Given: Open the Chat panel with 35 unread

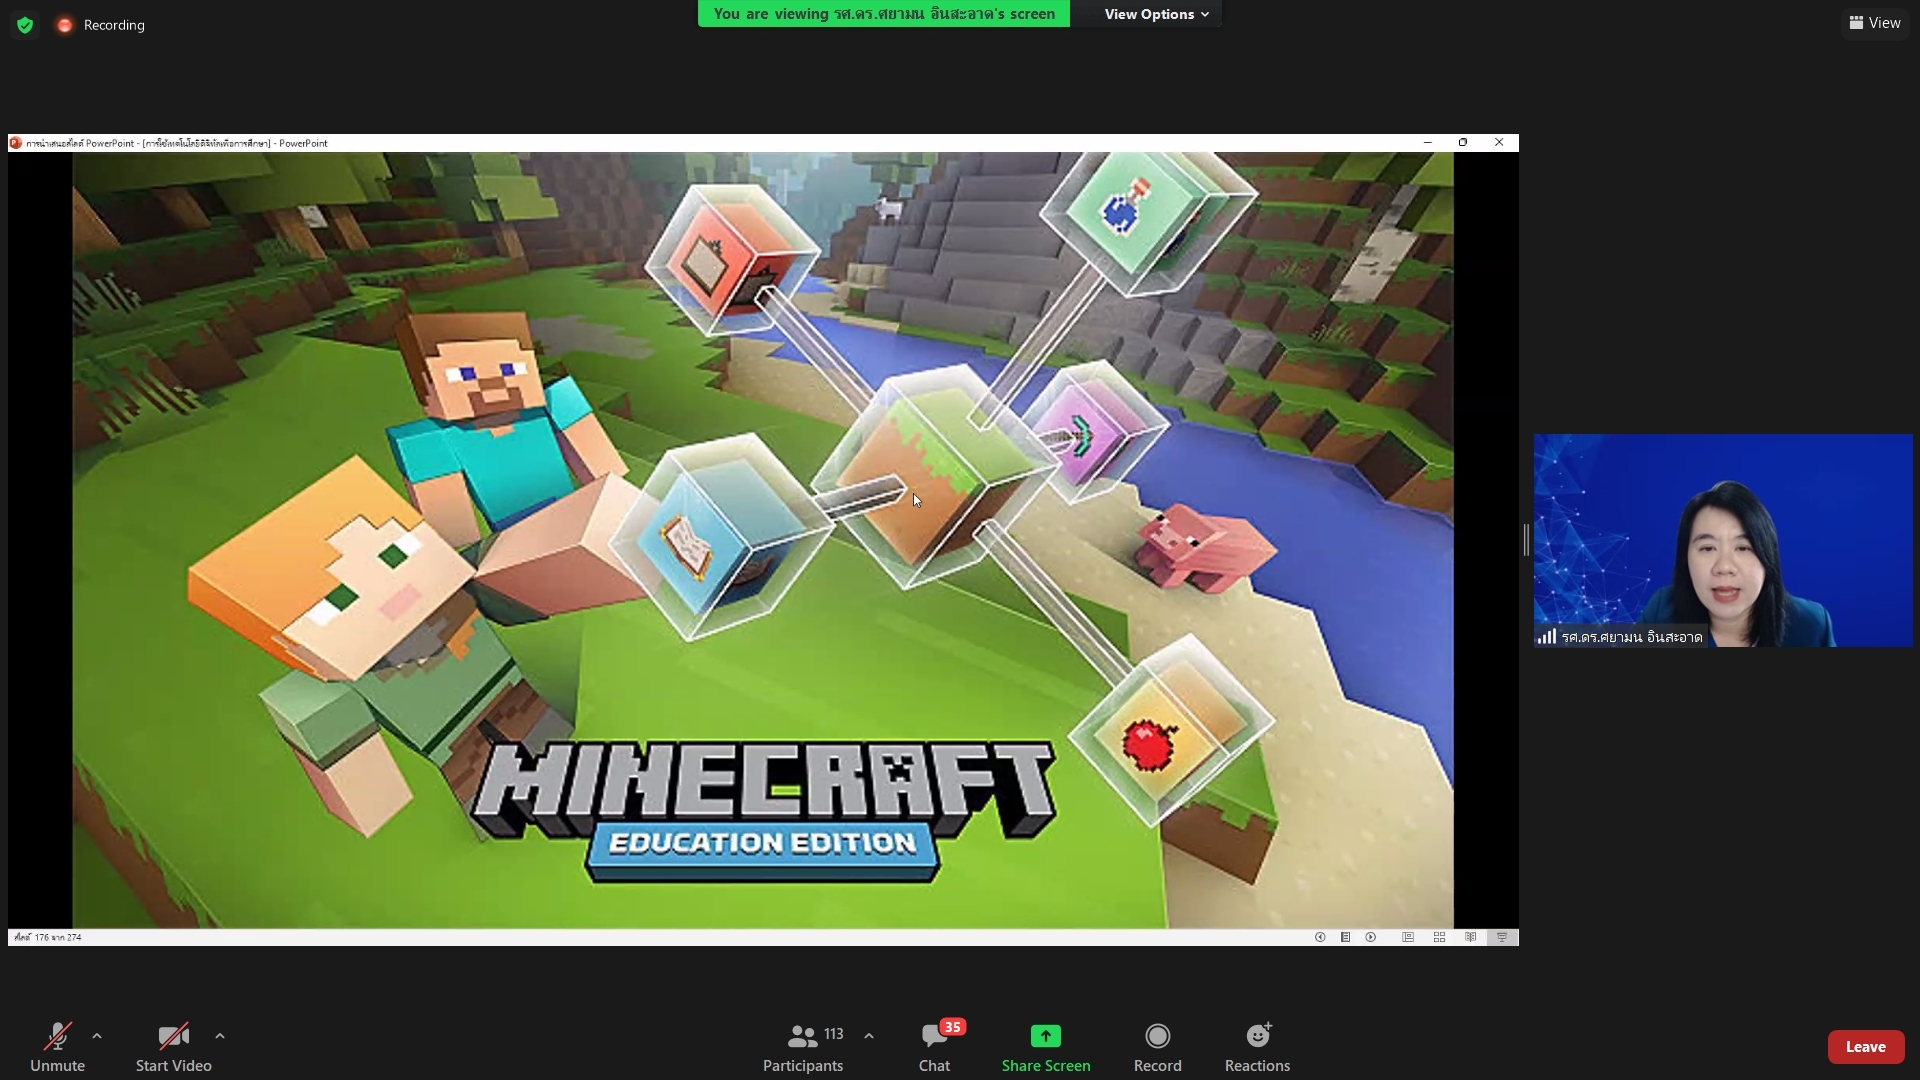Looking at the screenshot, I should tap(935, 1046).
